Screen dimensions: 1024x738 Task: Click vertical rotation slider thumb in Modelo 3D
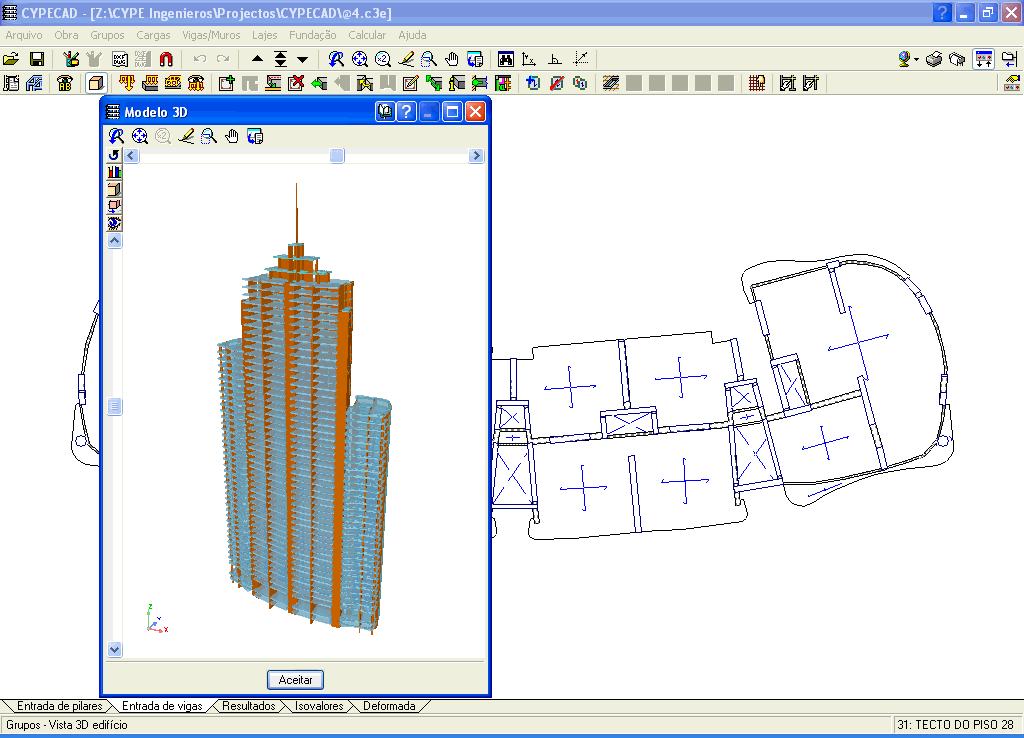click(114, 406)
